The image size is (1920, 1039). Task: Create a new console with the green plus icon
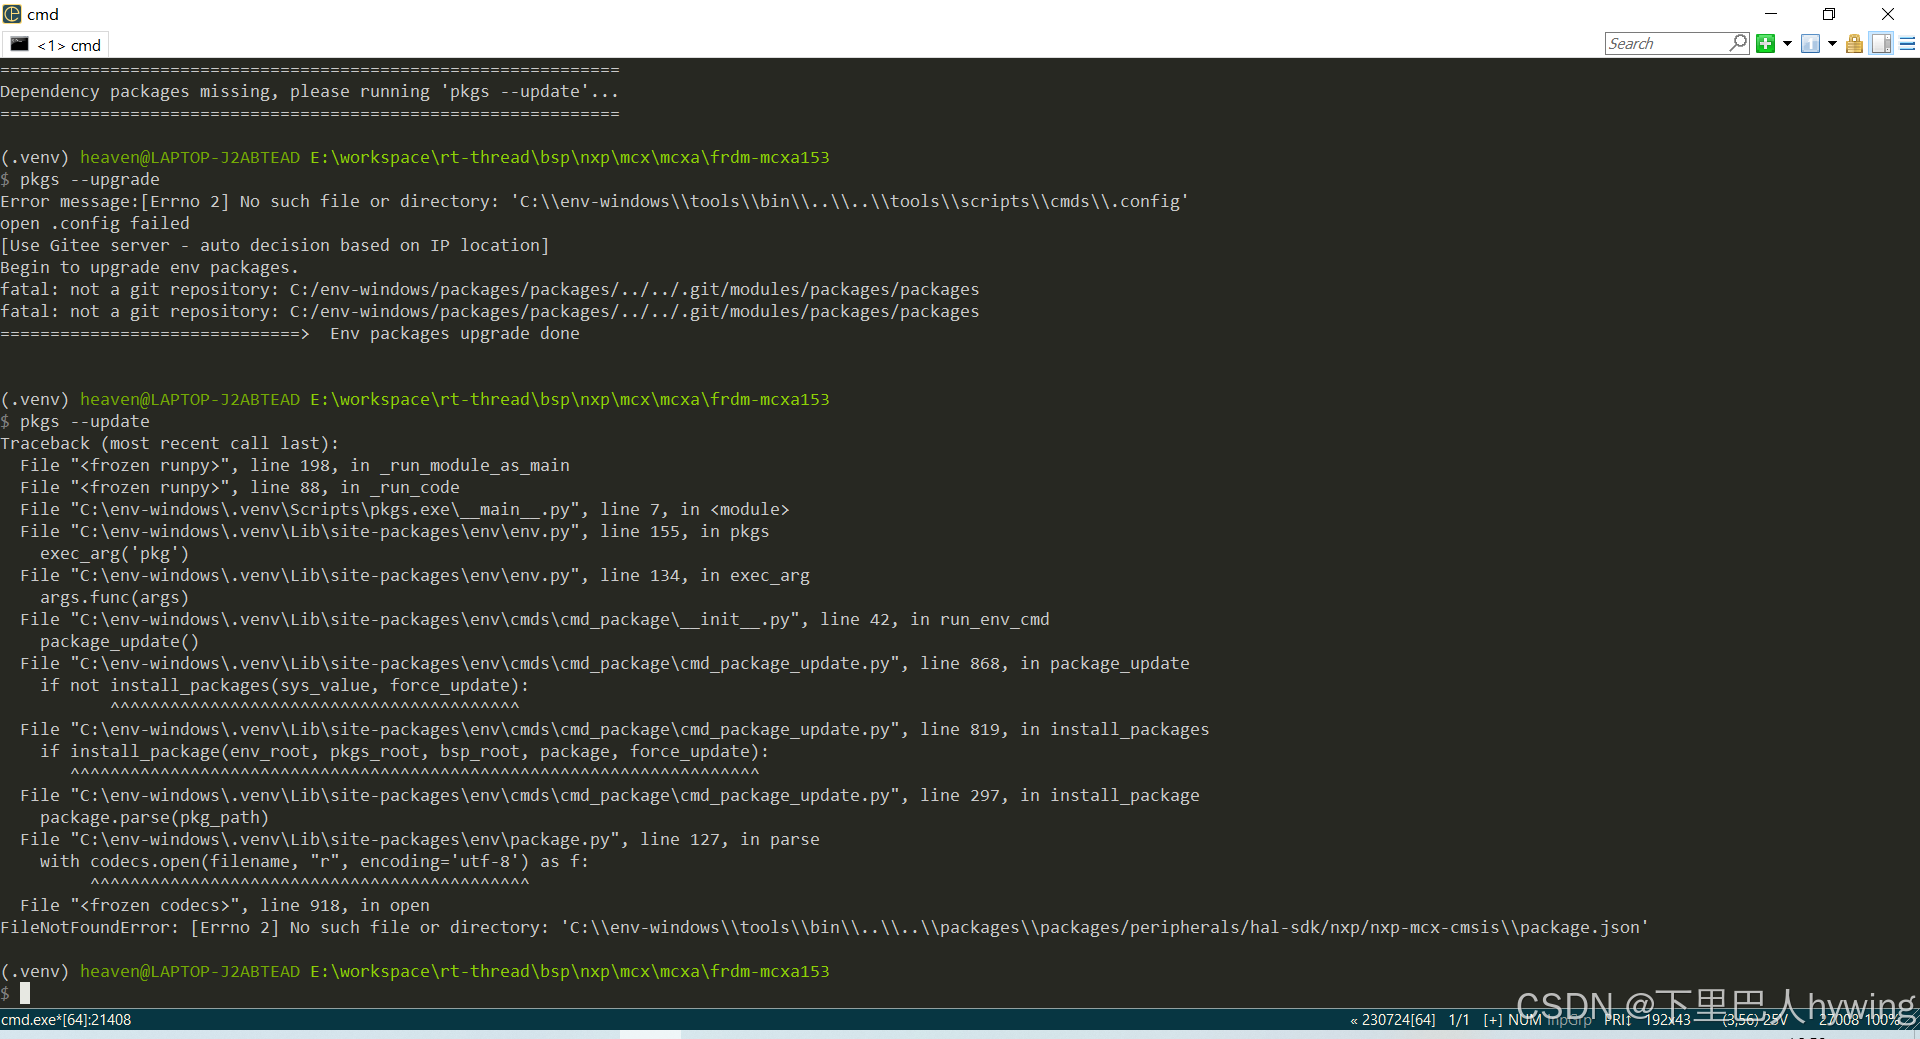tap(1765, 43)
